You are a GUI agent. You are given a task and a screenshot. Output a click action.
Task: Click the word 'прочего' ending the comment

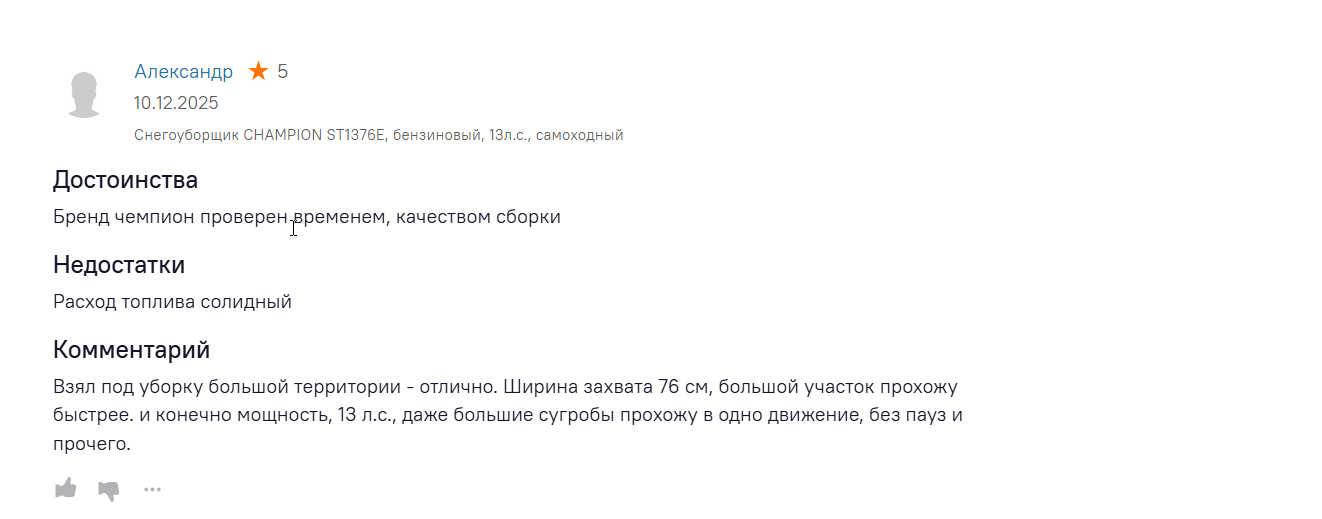coord(88,443)
